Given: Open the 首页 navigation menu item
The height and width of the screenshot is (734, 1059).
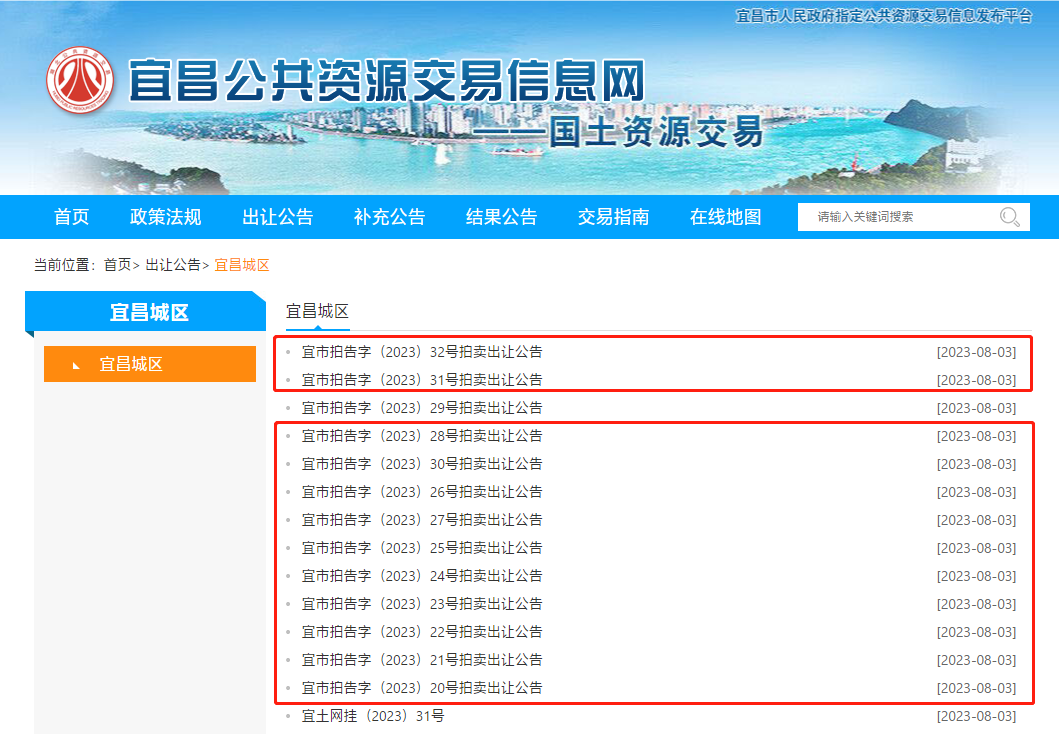Looking at the screenshot, I should [72, 217].
